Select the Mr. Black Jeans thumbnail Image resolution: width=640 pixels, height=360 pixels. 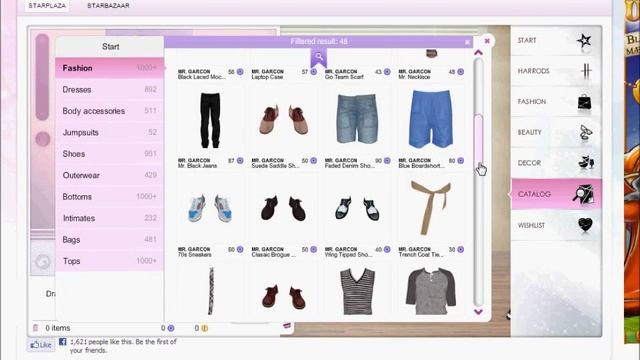(x=210, y=120)
